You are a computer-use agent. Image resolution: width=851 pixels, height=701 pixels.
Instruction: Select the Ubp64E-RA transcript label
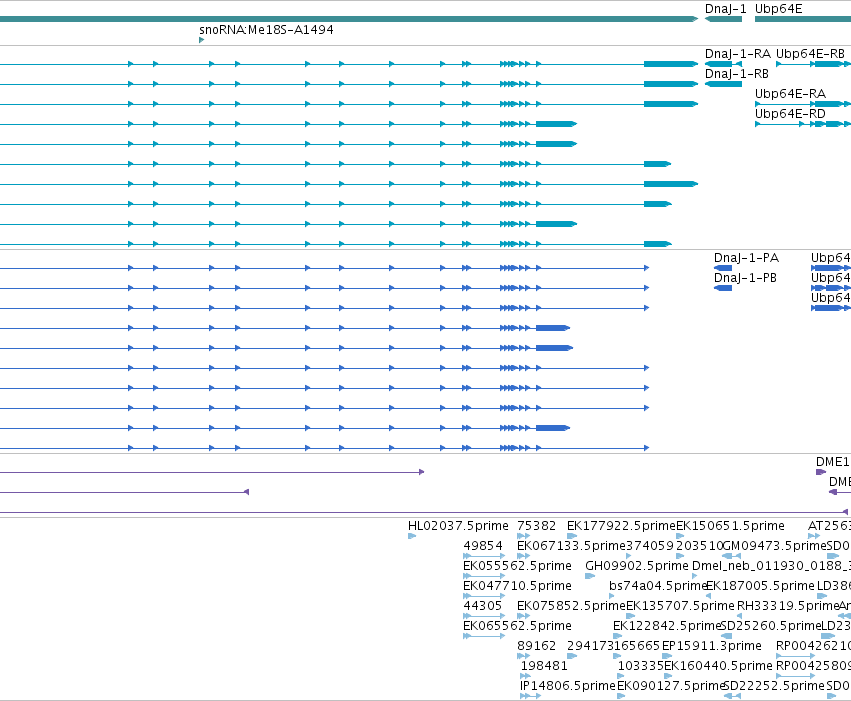point(790,94)
